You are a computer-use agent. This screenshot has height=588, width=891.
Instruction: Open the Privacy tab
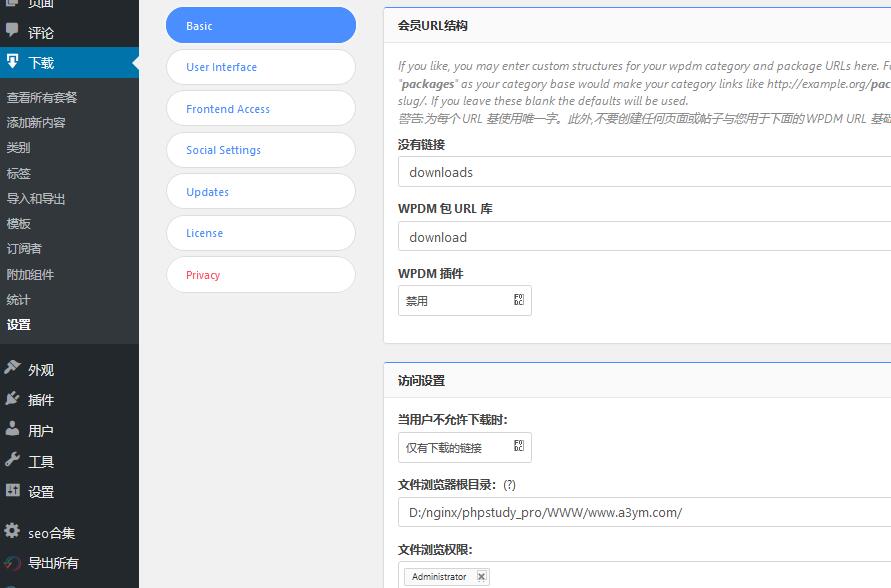tap(261, 275)
